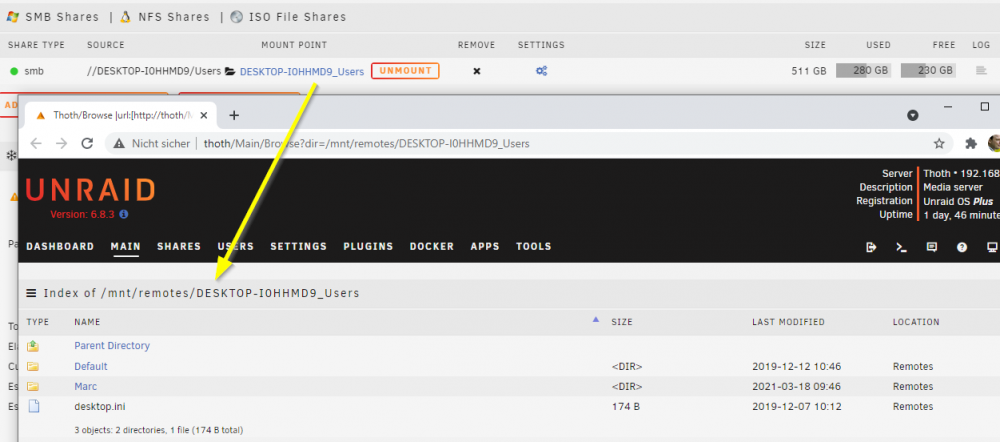Go back in browser history
Image resolution: width=1000 pixels, height=442 pixels.
36,144
